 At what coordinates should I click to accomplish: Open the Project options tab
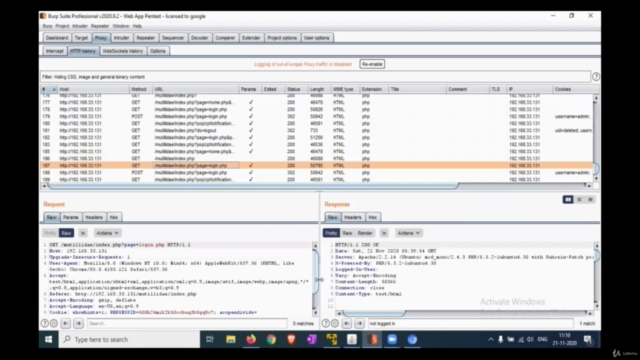tap(282, 38)
